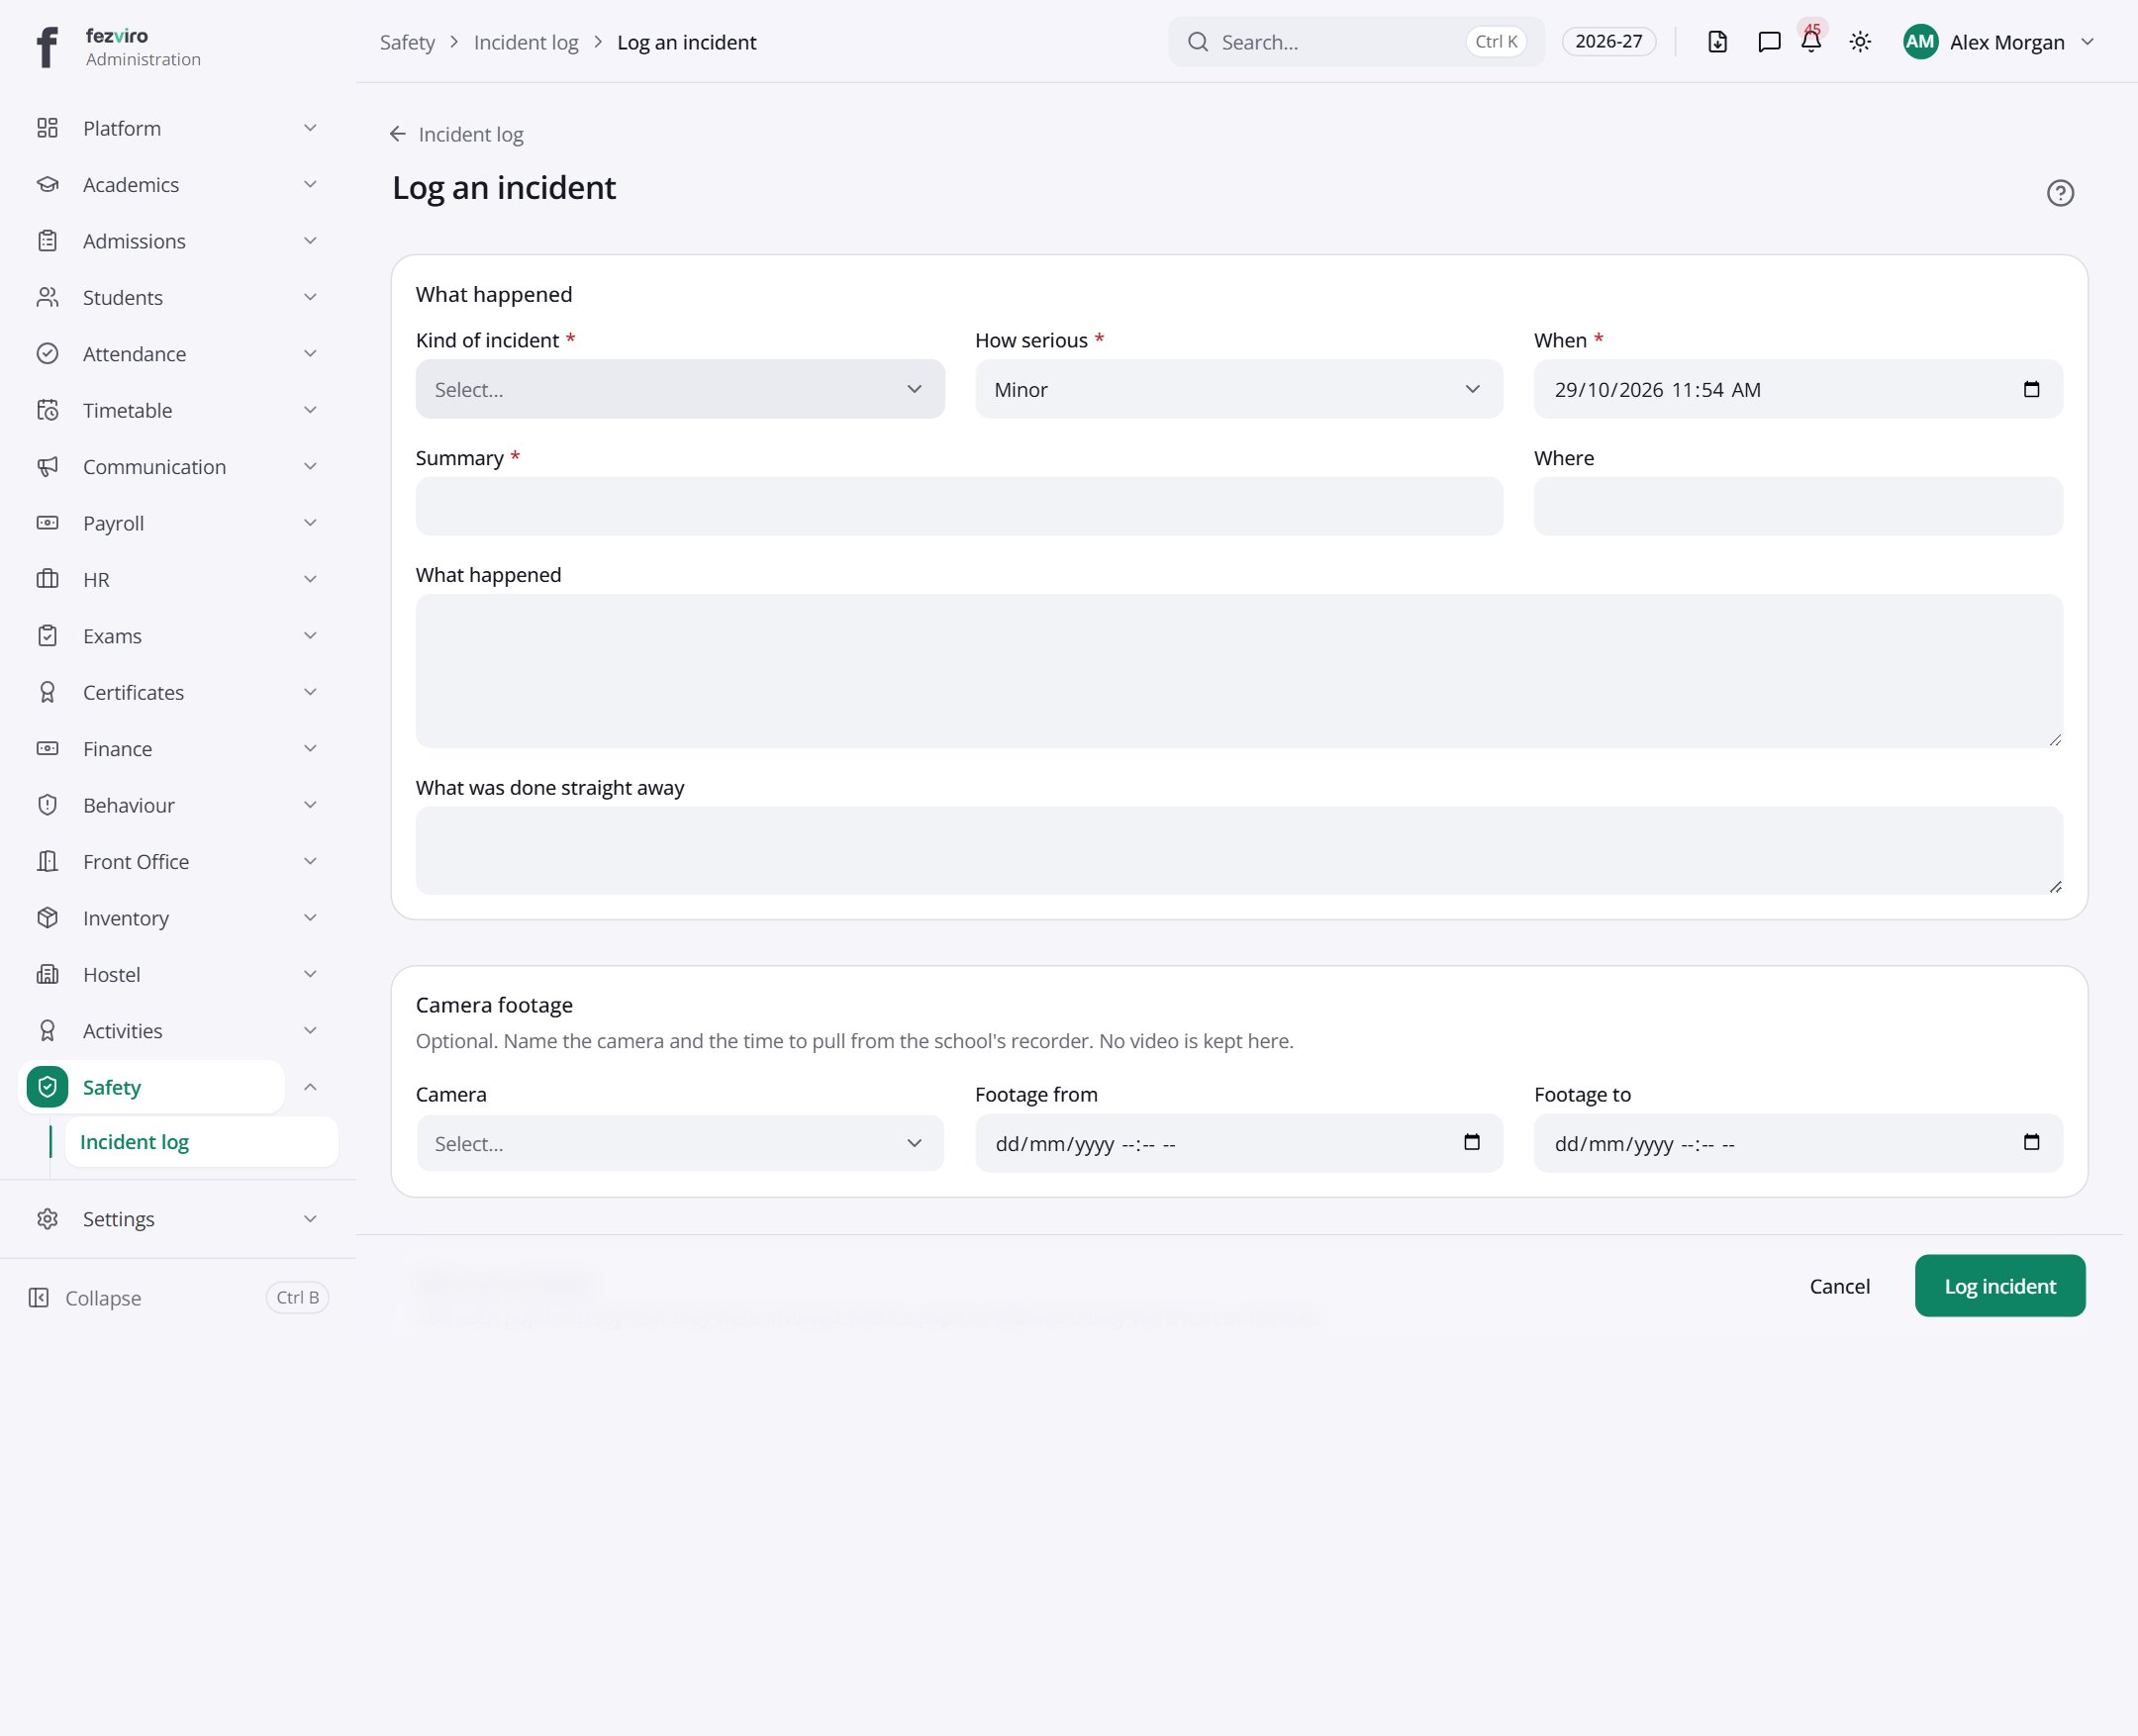
Task: Click the Summary text field
Action: pos(959,506)
